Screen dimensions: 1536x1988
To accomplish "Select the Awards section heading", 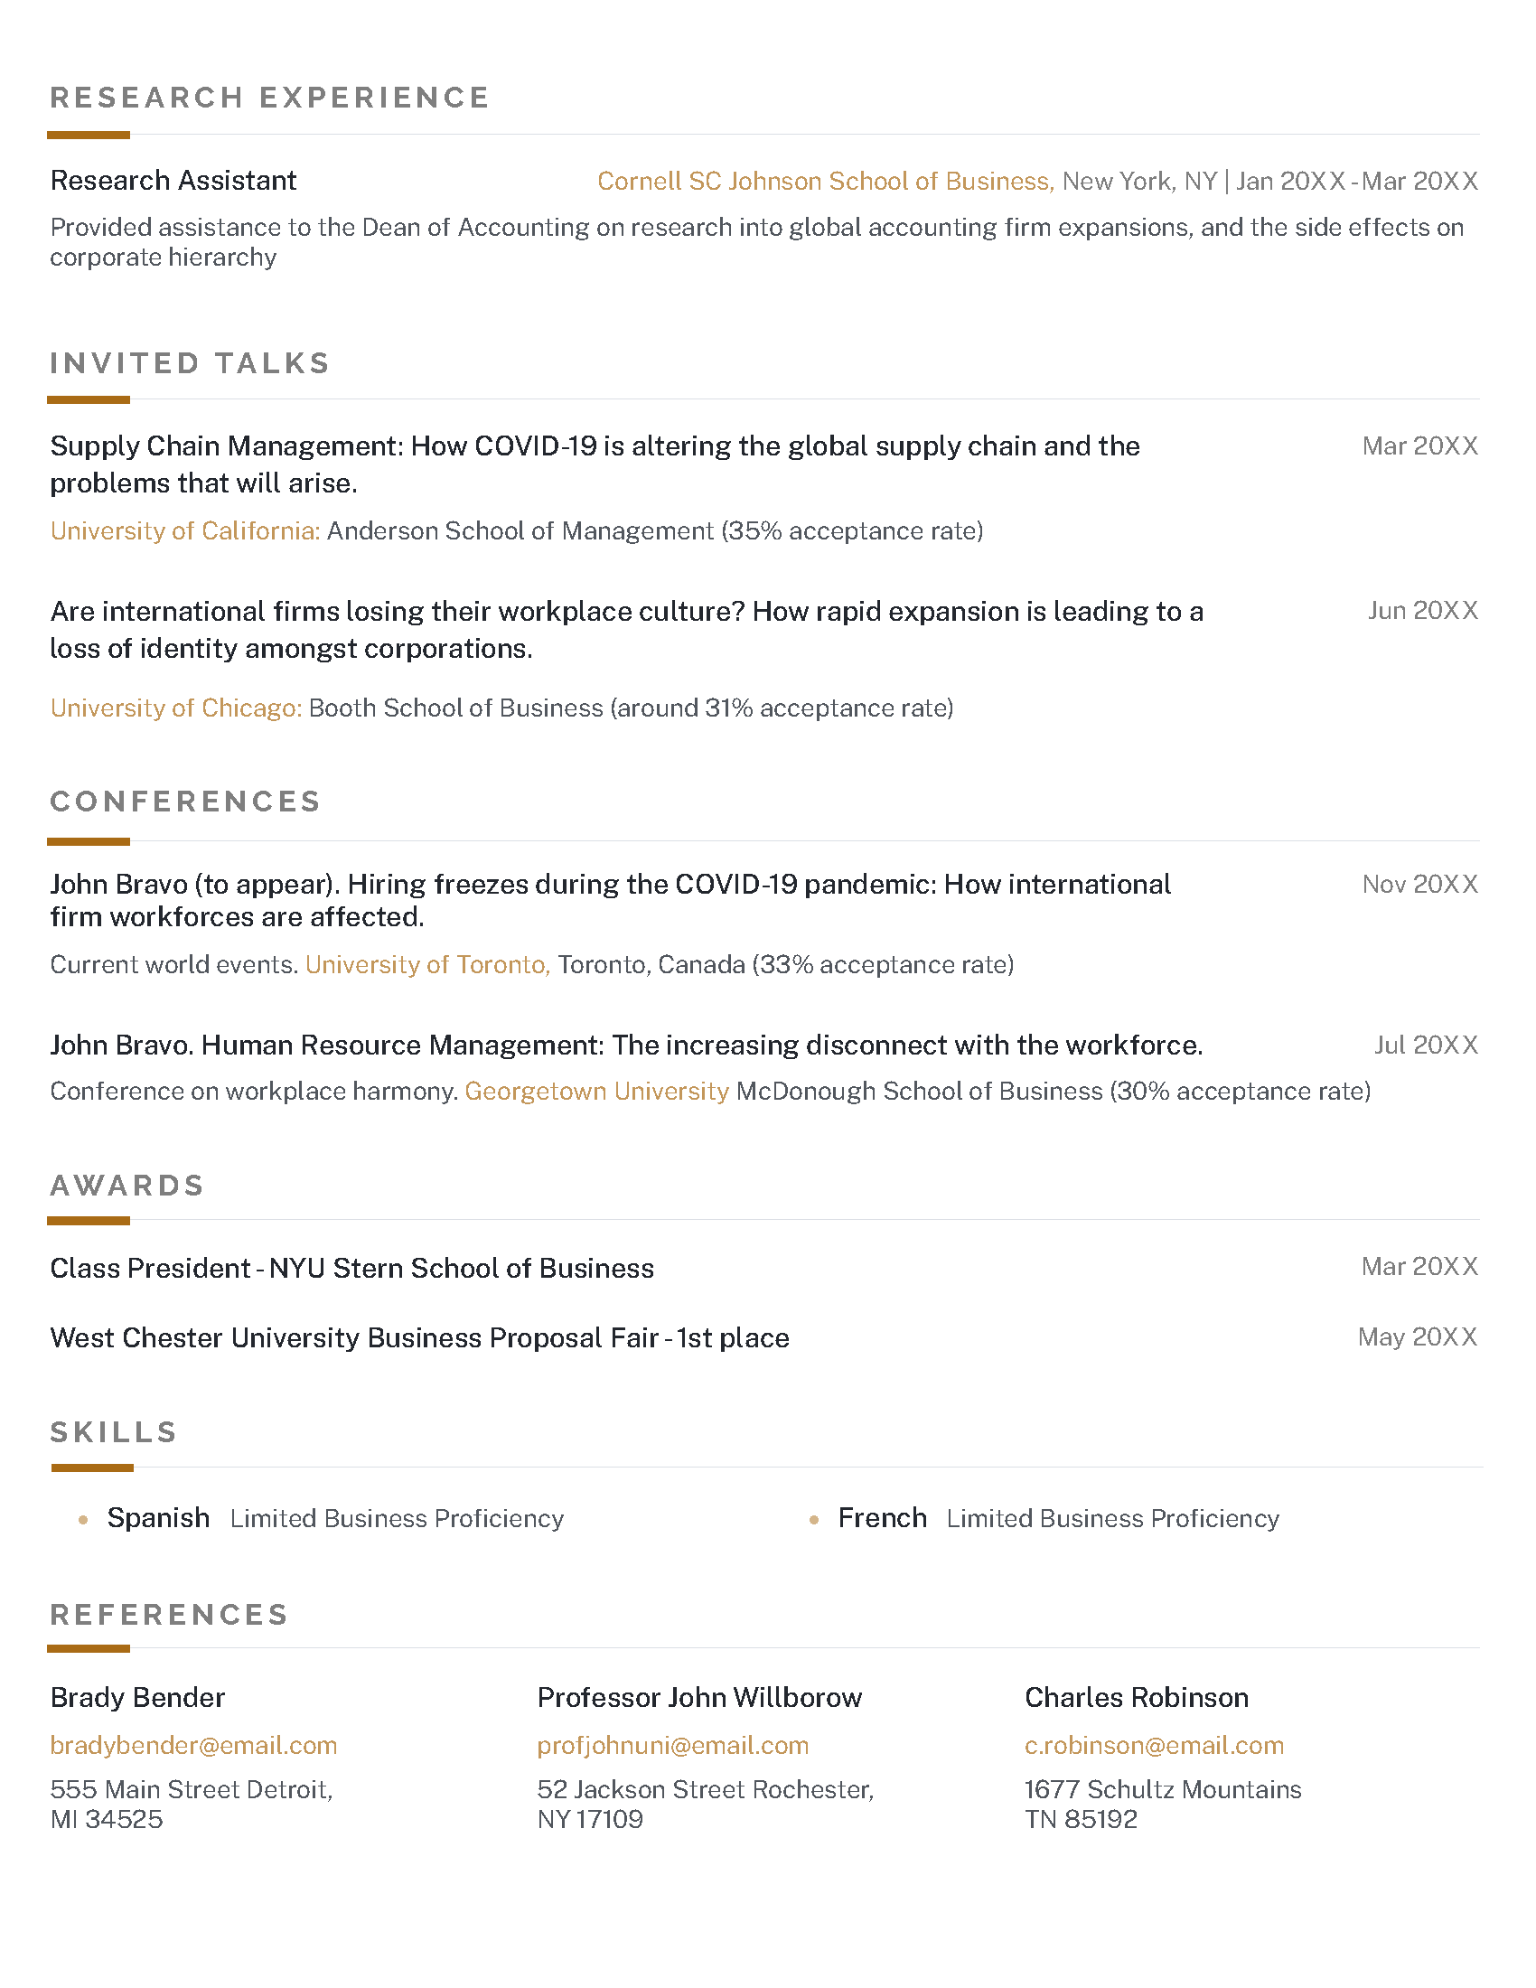I will 128,1185.
